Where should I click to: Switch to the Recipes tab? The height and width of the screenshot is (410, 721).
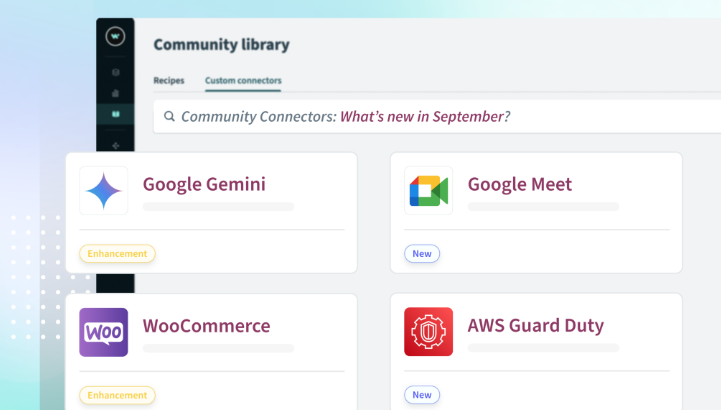point(169,80)
